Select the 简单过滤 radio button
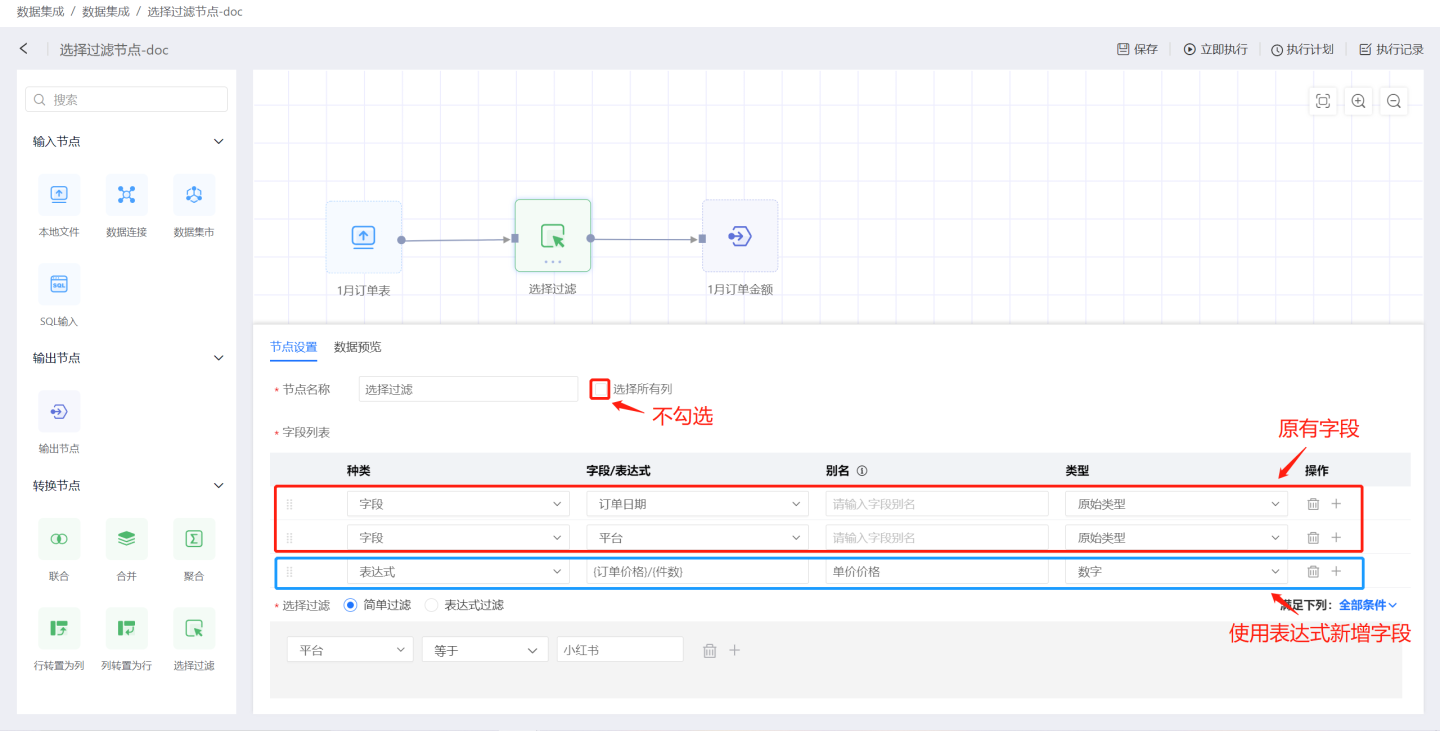Image resolution: width=1440 pixels, height=731 pixels. click(350, 605)
